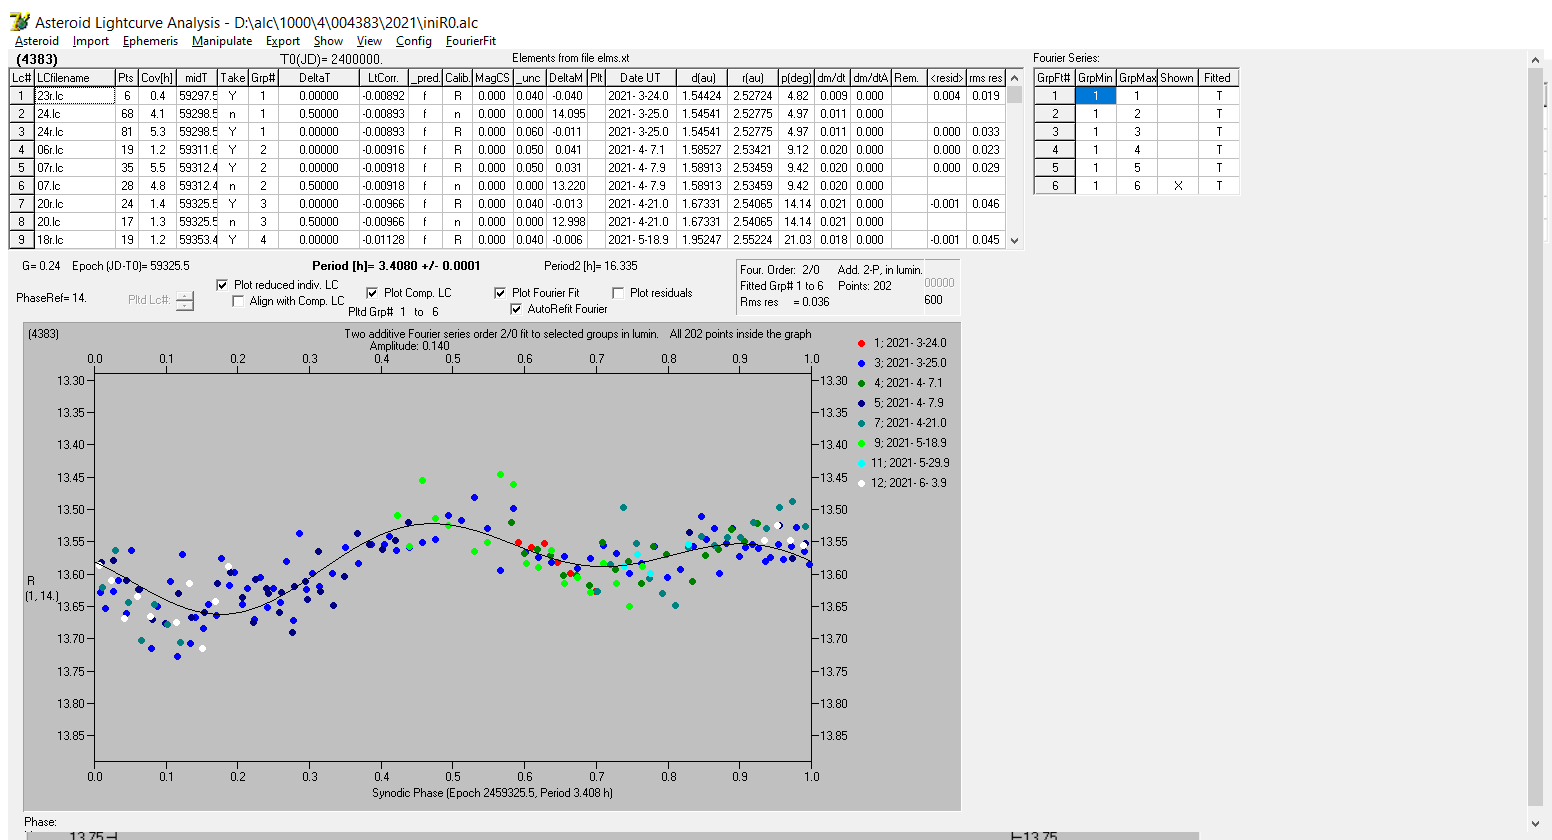Select the 18r.lc filename cell
Viewport: 1552px width, 840px height.
74,240
